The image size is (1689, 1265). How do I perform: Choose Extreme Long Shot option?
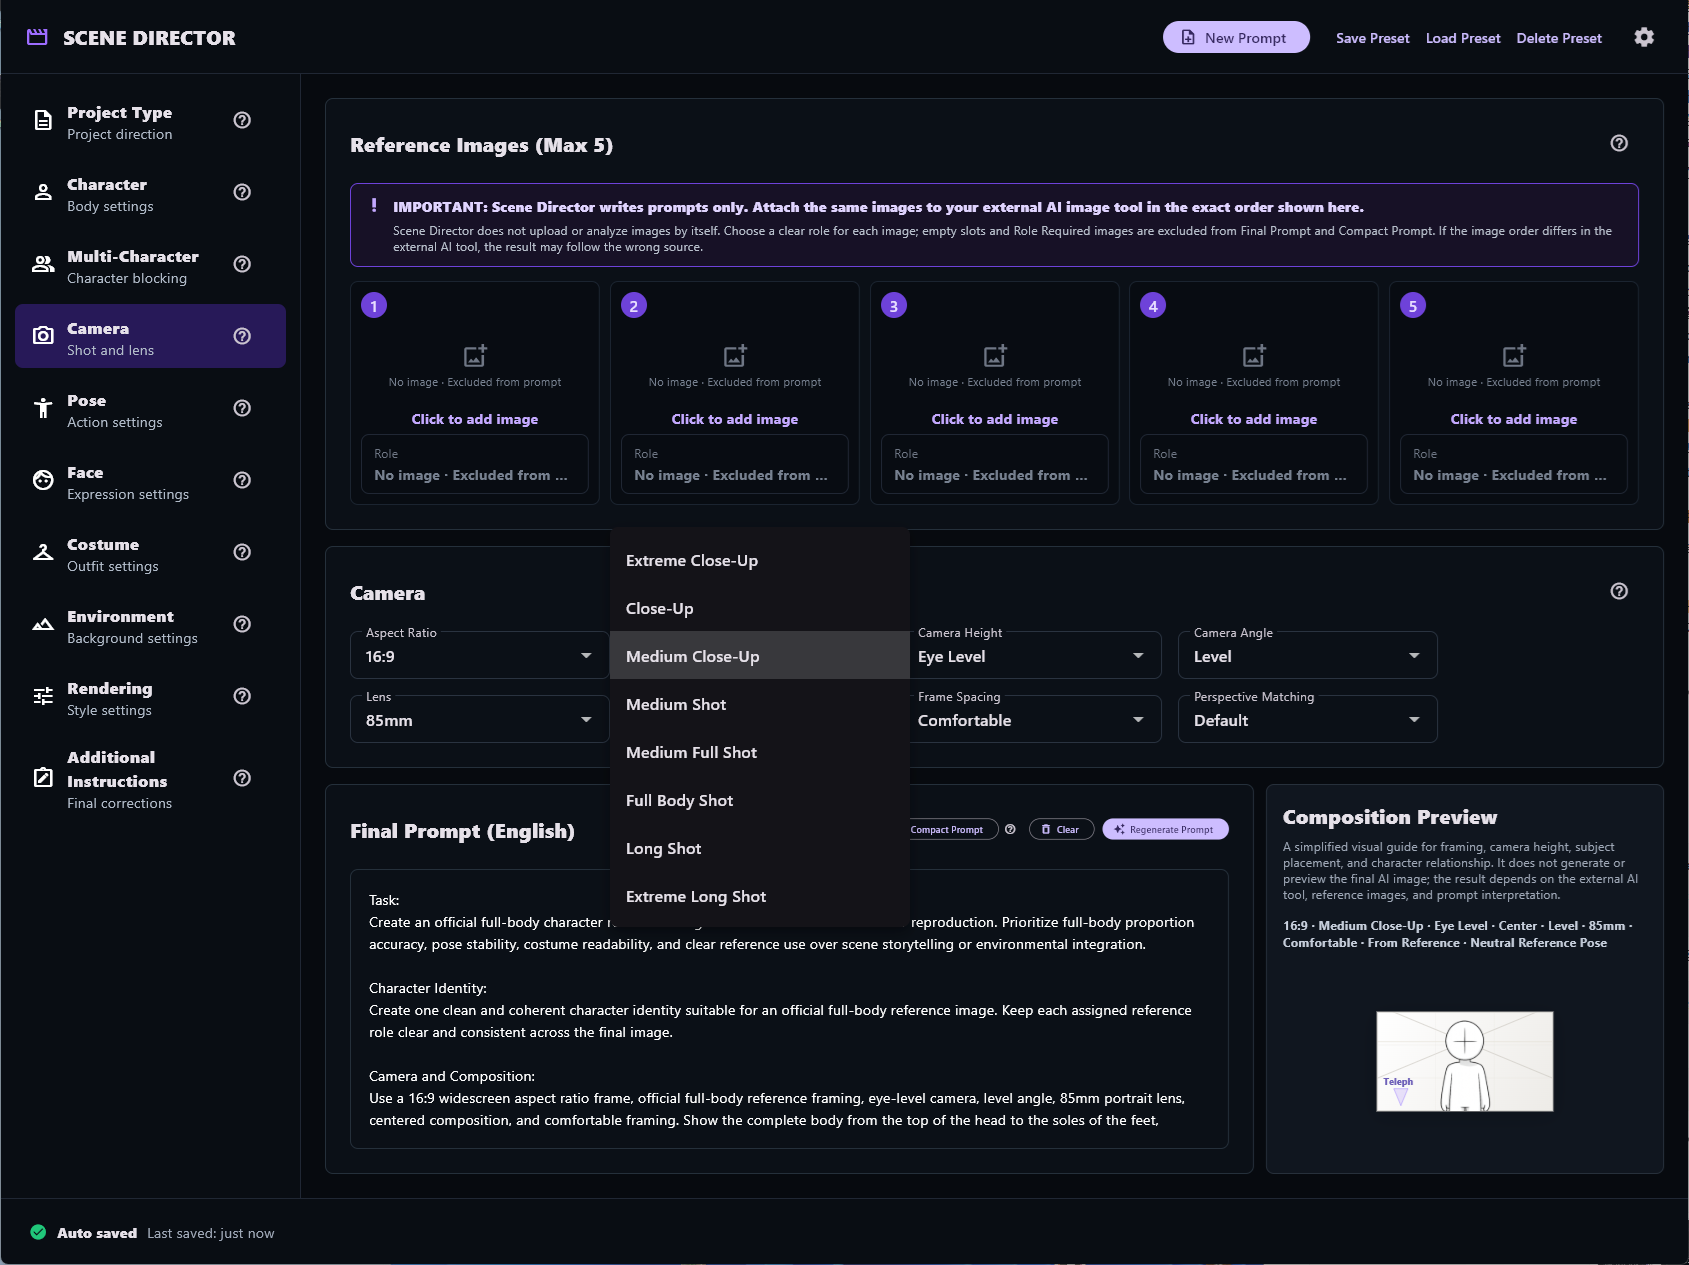click(760, 896)
